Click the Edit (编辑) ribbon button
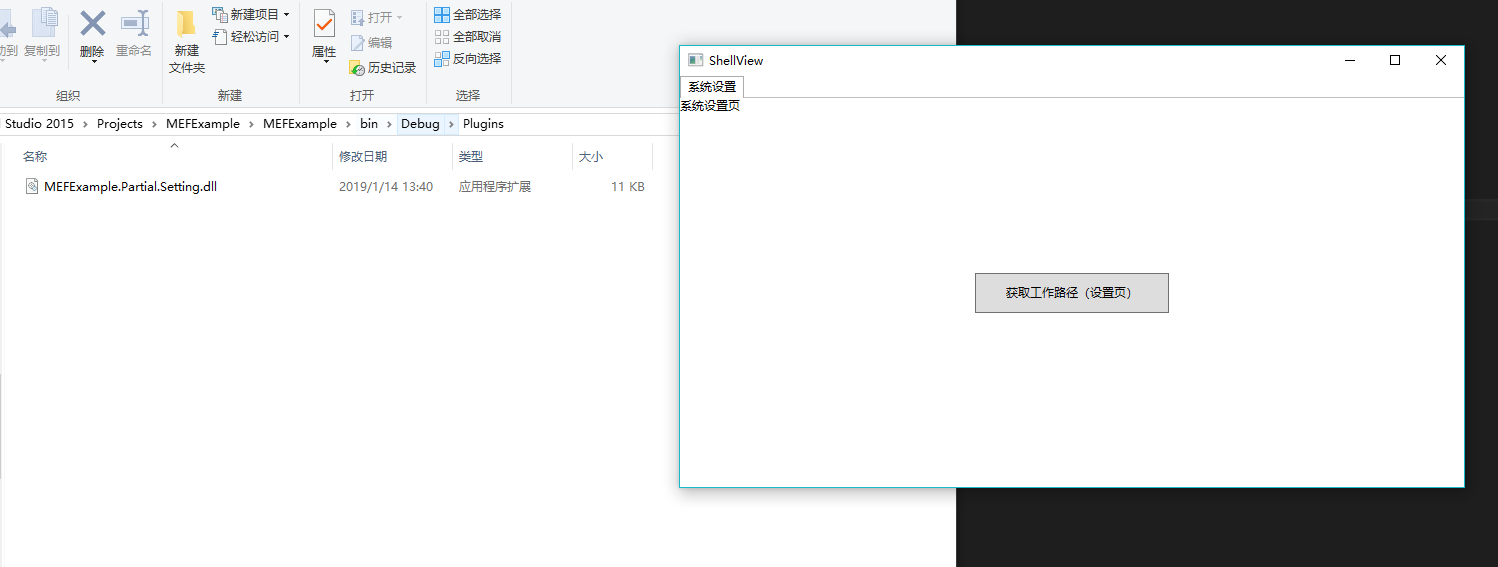The height and width of the screenshot is (567, 1498). click(371, 42)
